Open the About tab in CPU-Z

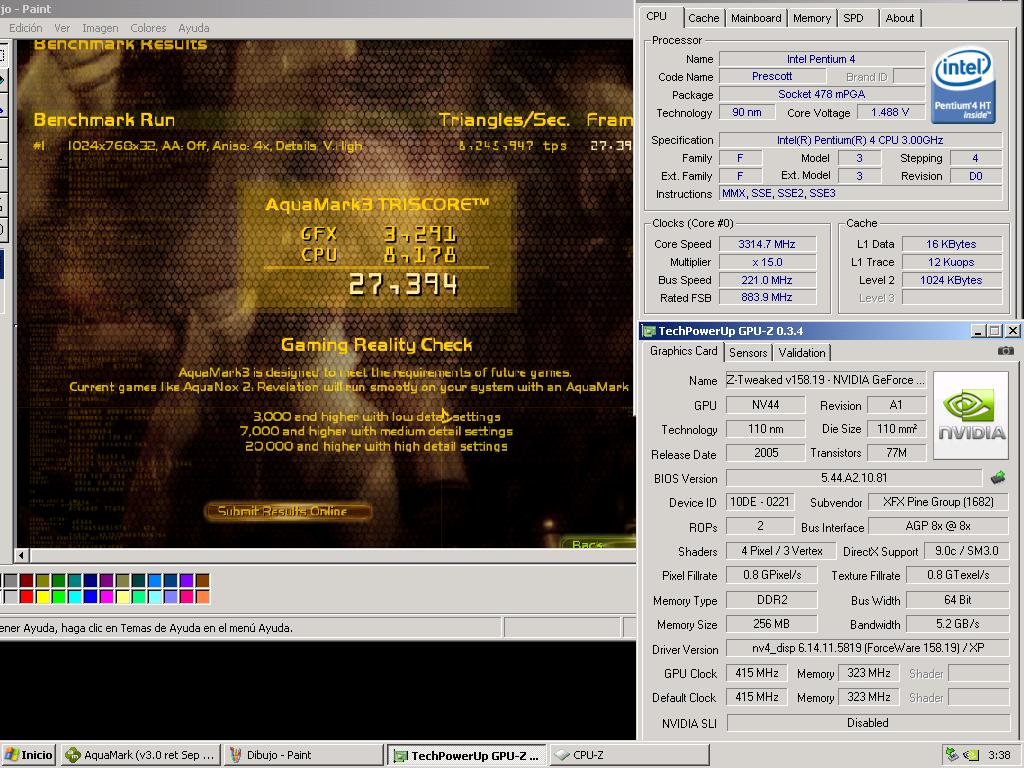point(899,18)
